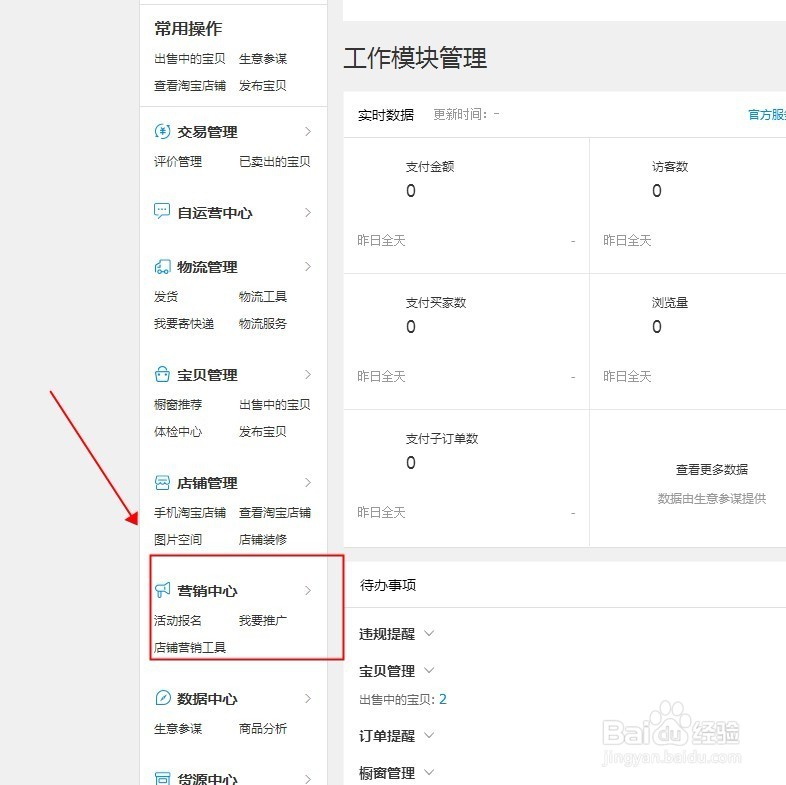The width and height of the screenshot is (786, 785).
Task: Click the 出售中的宝贝 count 2
Action: pos(443,699)
